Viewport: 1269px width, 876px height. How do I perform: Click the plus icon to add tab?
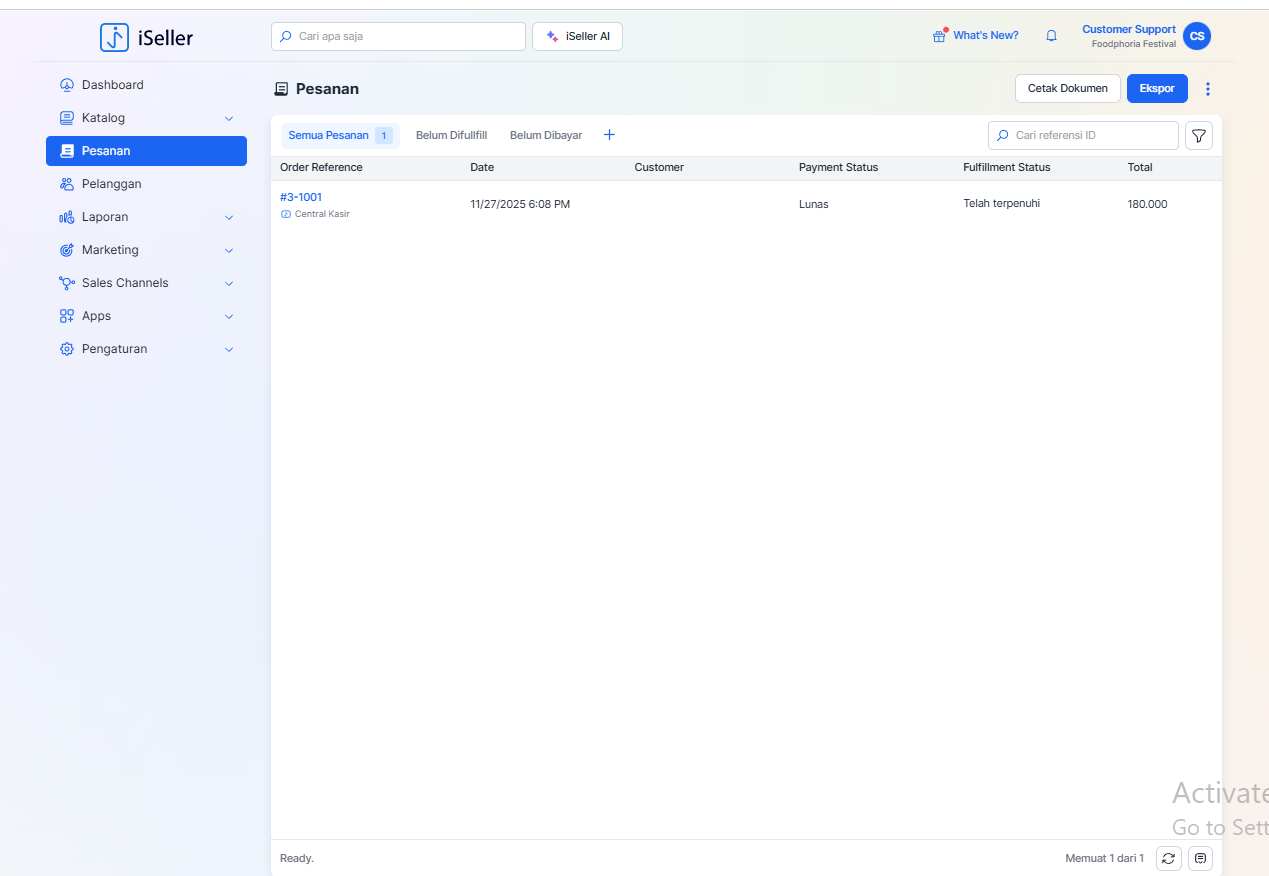pyautogui.click(x=609, y=135)
